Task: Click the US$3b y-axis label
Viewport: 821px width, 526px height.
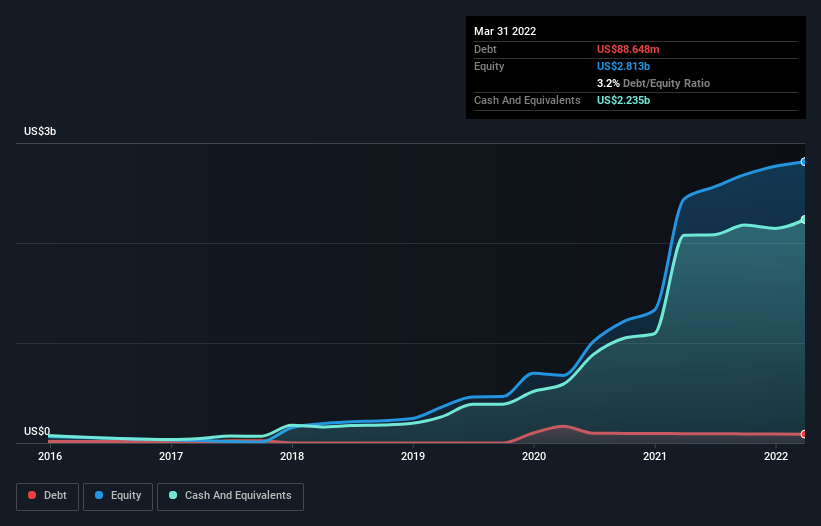Action: (x=40, y=131)
